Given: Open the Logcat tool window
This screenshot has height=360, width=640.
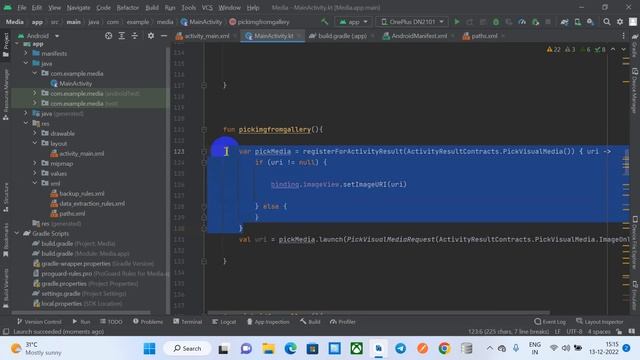Looking at the screenshot, I should point(224,322).
